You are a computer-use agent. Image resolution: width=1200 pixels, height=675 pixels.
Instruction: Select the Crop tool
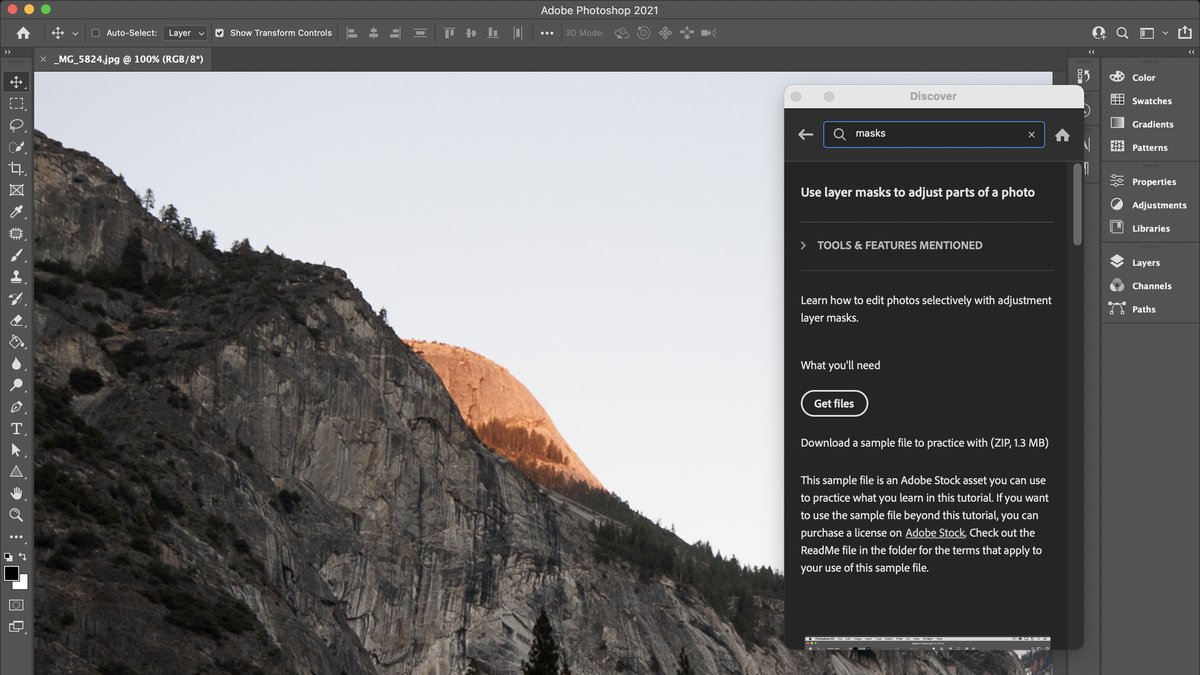(x=16, y=168)
